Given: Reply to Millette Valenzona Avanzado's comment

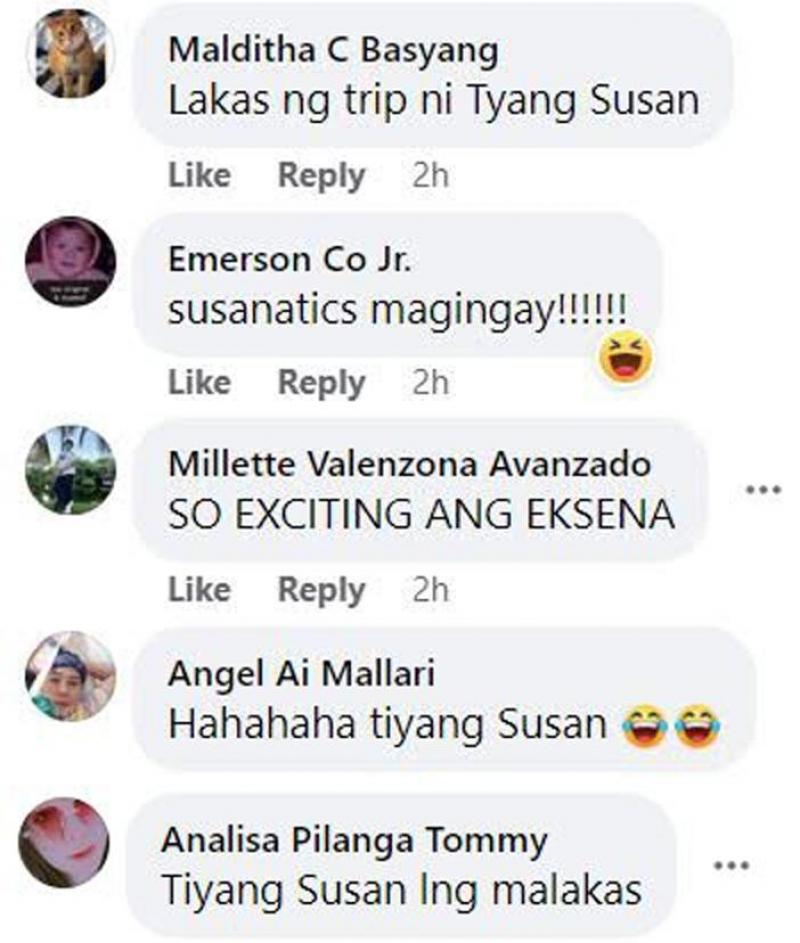Looking at the screenshot, I should click(321, 591).
